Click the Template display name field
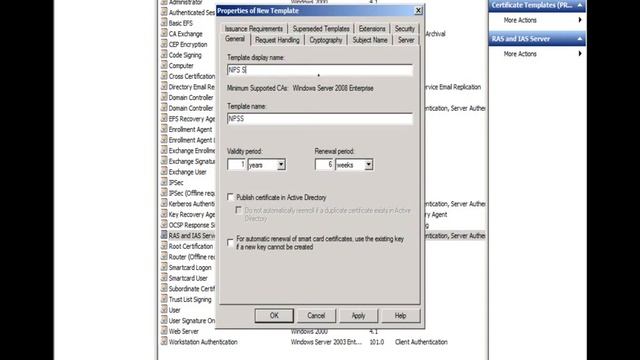This screenshot has width=640, height=360. click(x=320, y=70)
